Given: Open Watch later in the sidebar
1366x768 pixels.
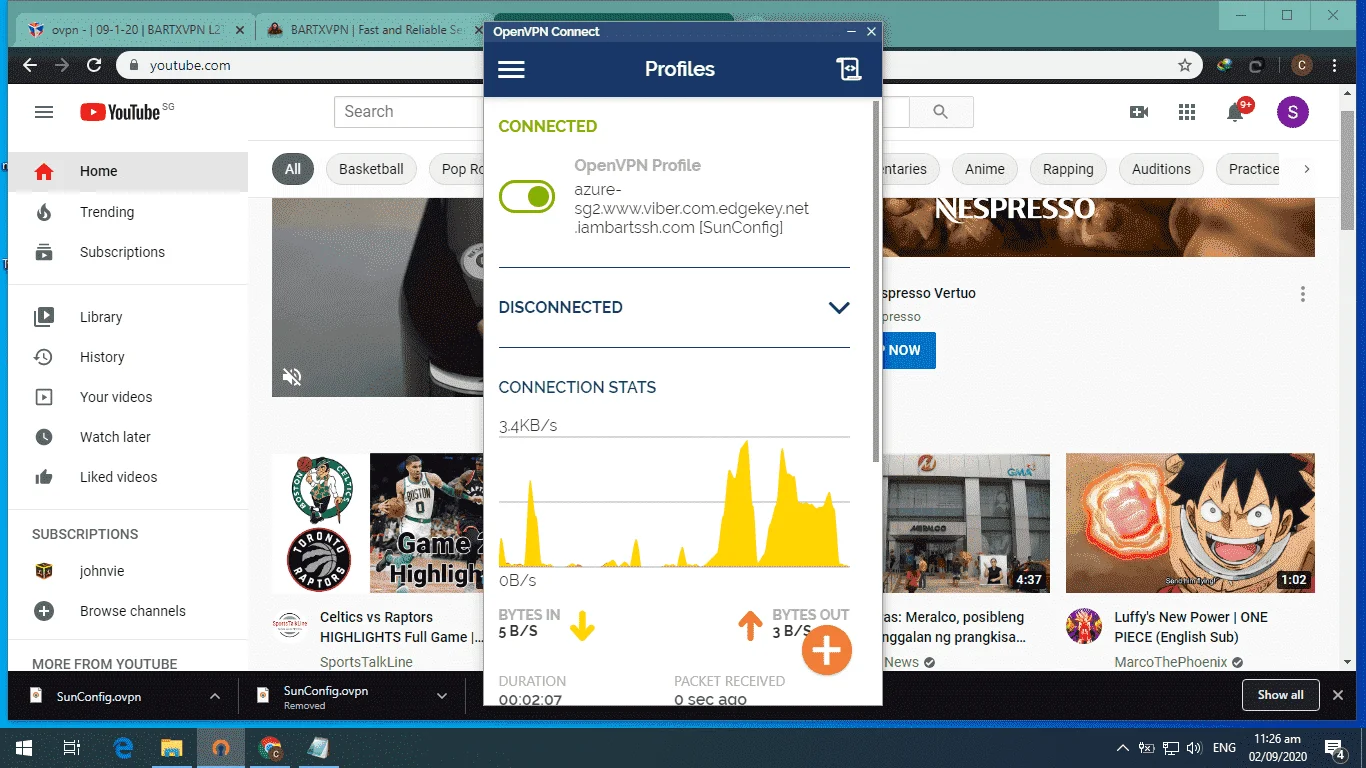Looking at the screenshot, I should (128, 437).
